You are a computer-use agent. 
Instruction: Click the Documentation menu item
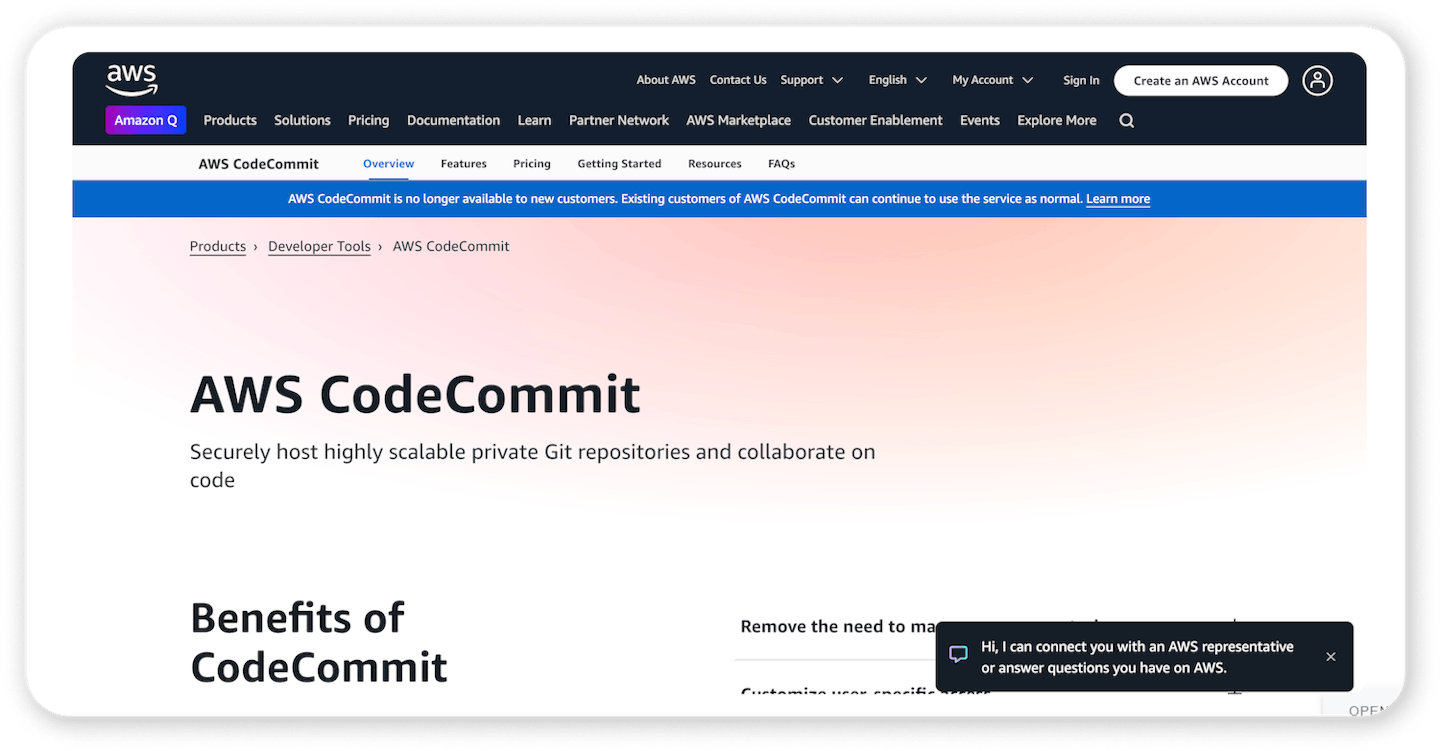point(453,119)
